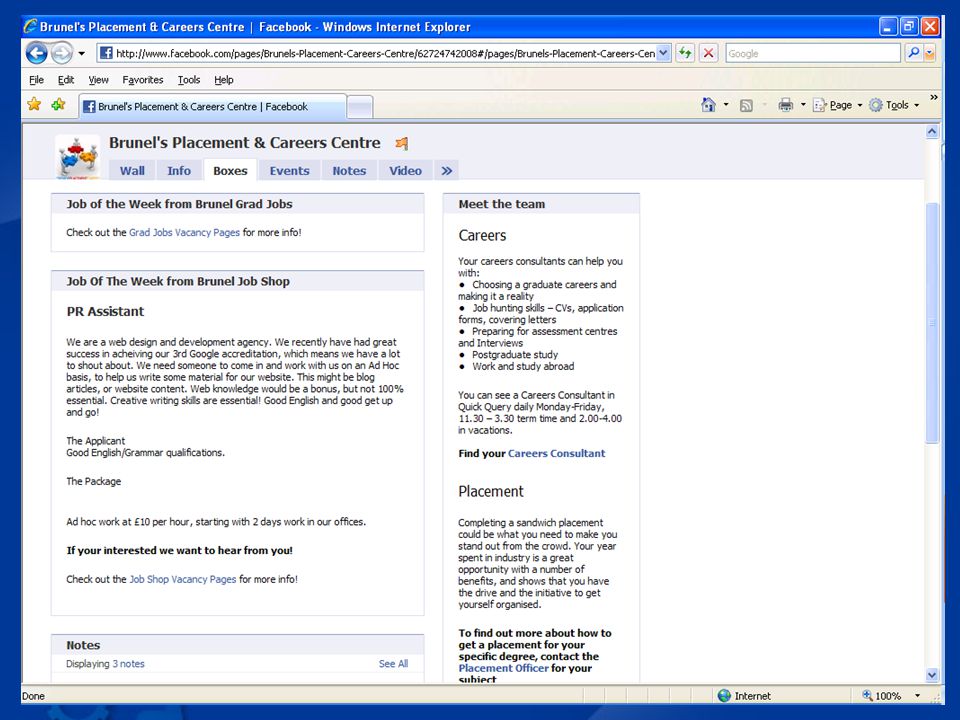Click the Print icon

(786, 105)
